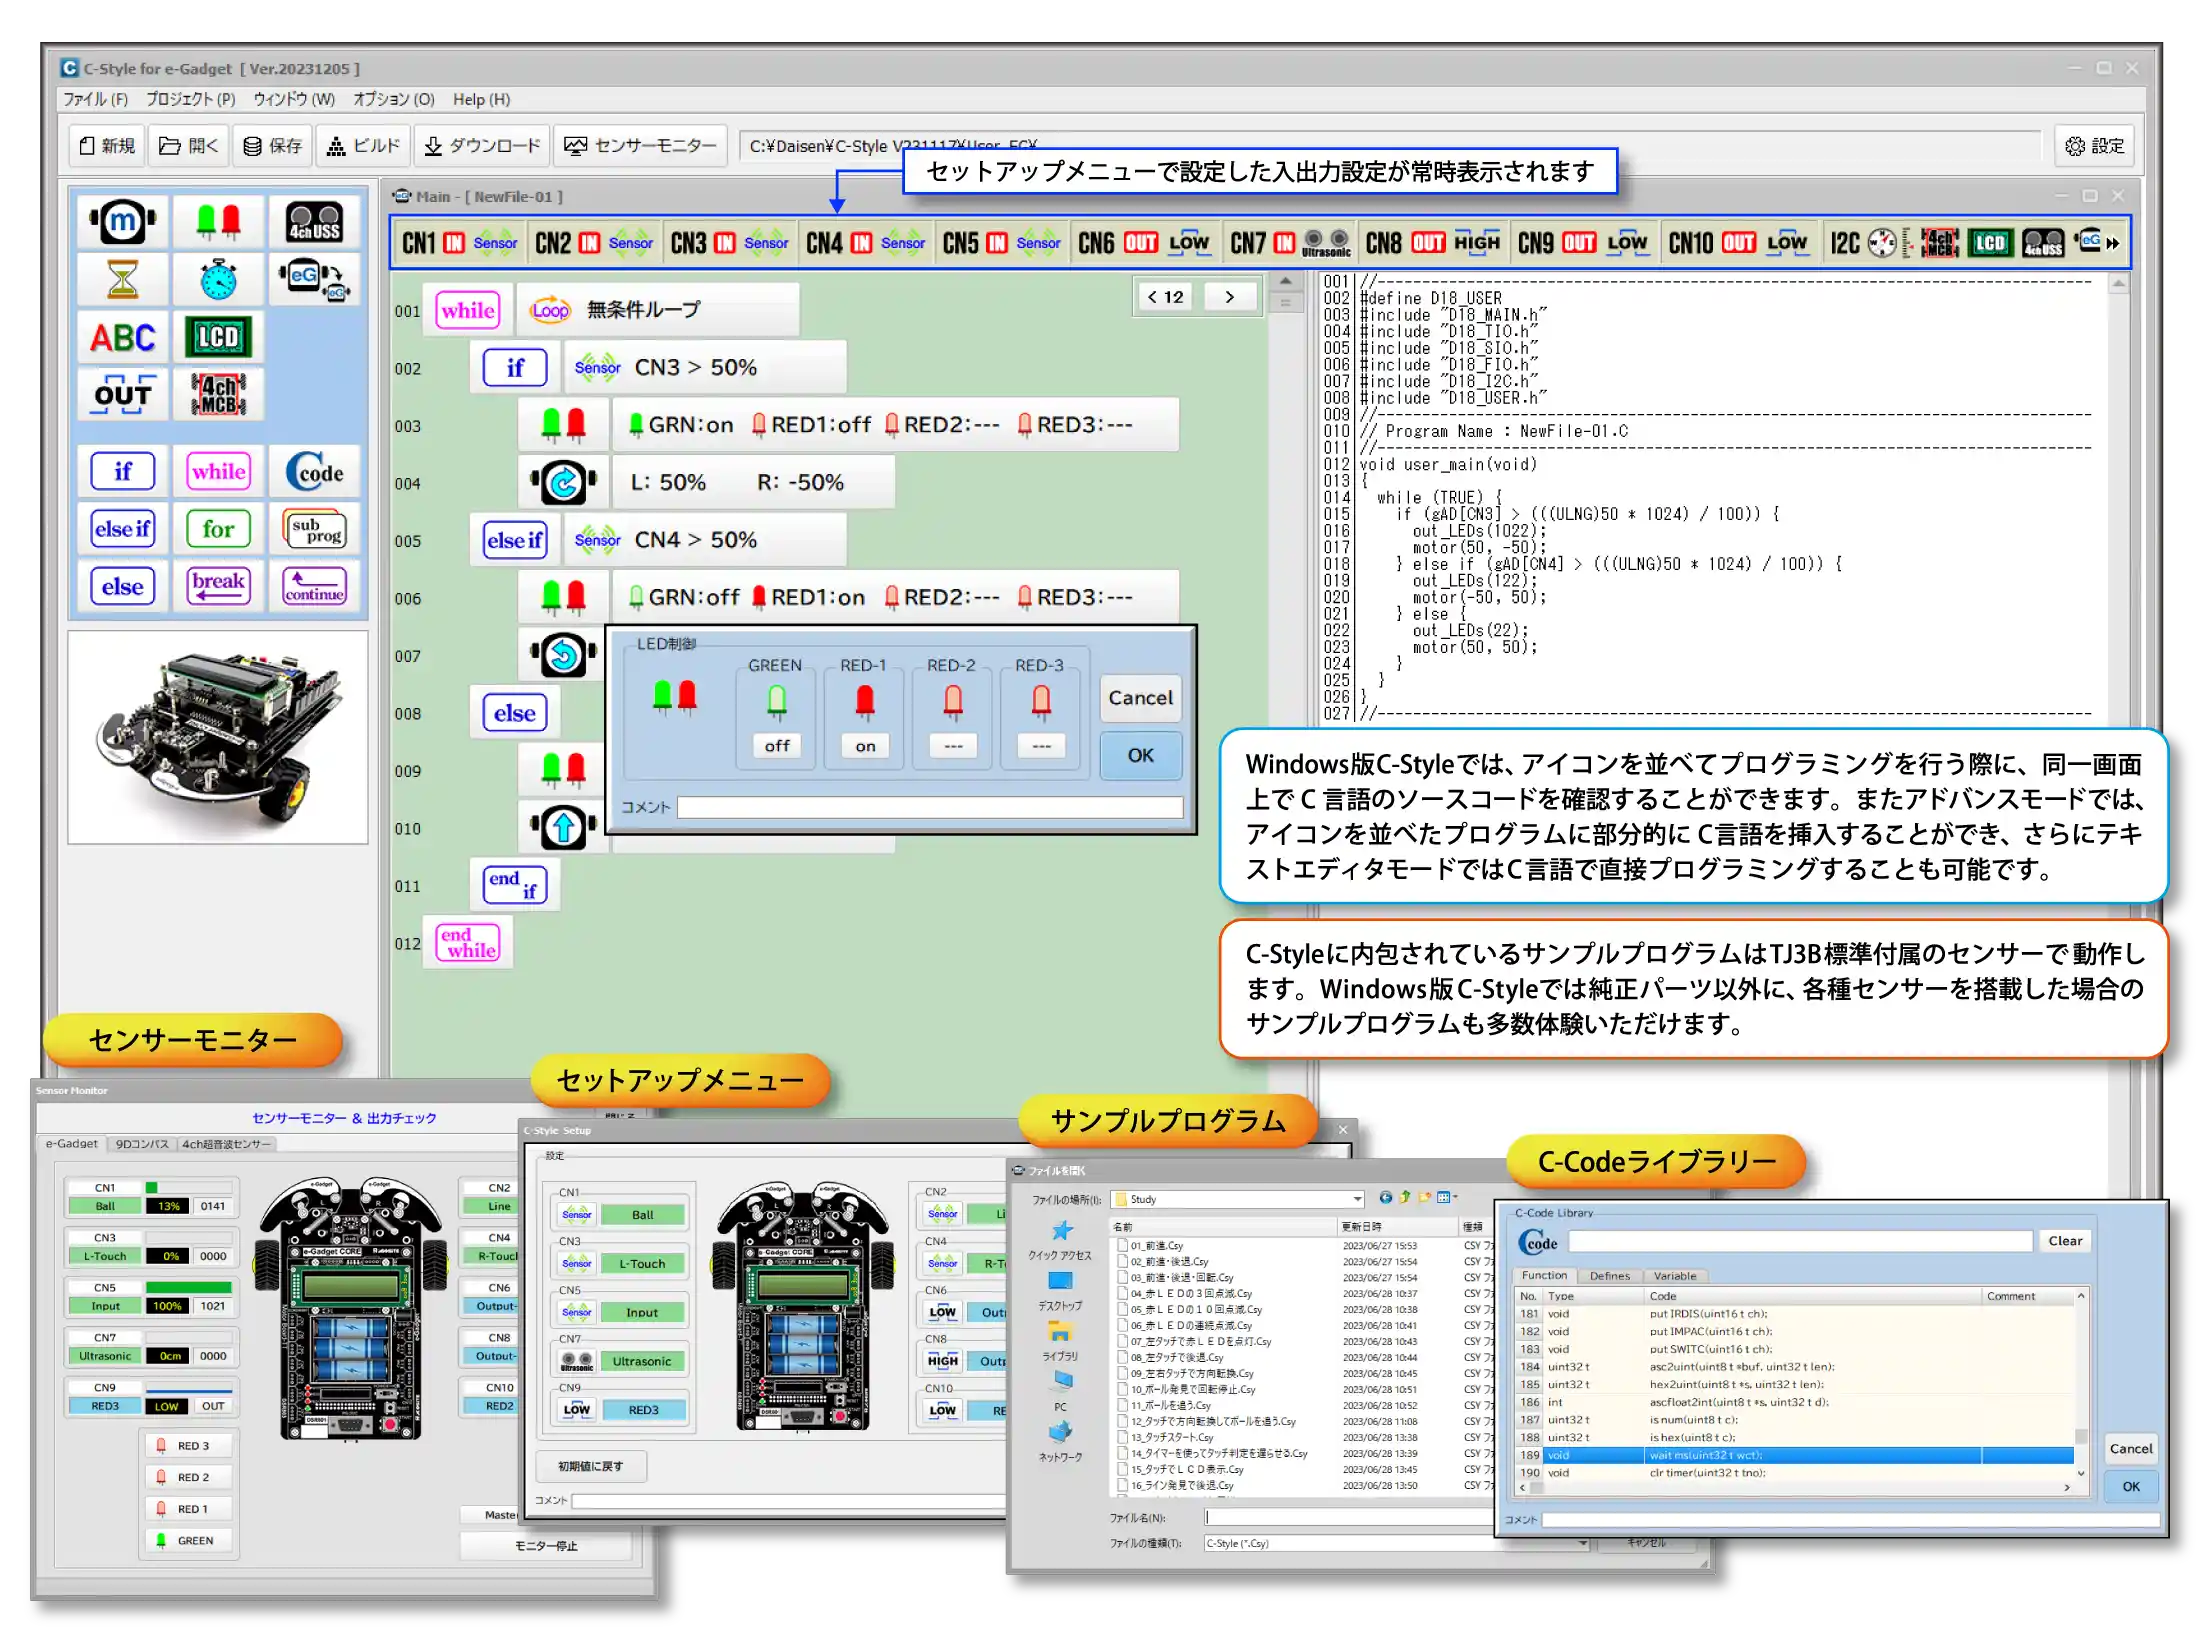Click the ダウンロード (Download) toolbar button
The width and height of the screenshot is (2200, 1640).
(x=481, y=146)
